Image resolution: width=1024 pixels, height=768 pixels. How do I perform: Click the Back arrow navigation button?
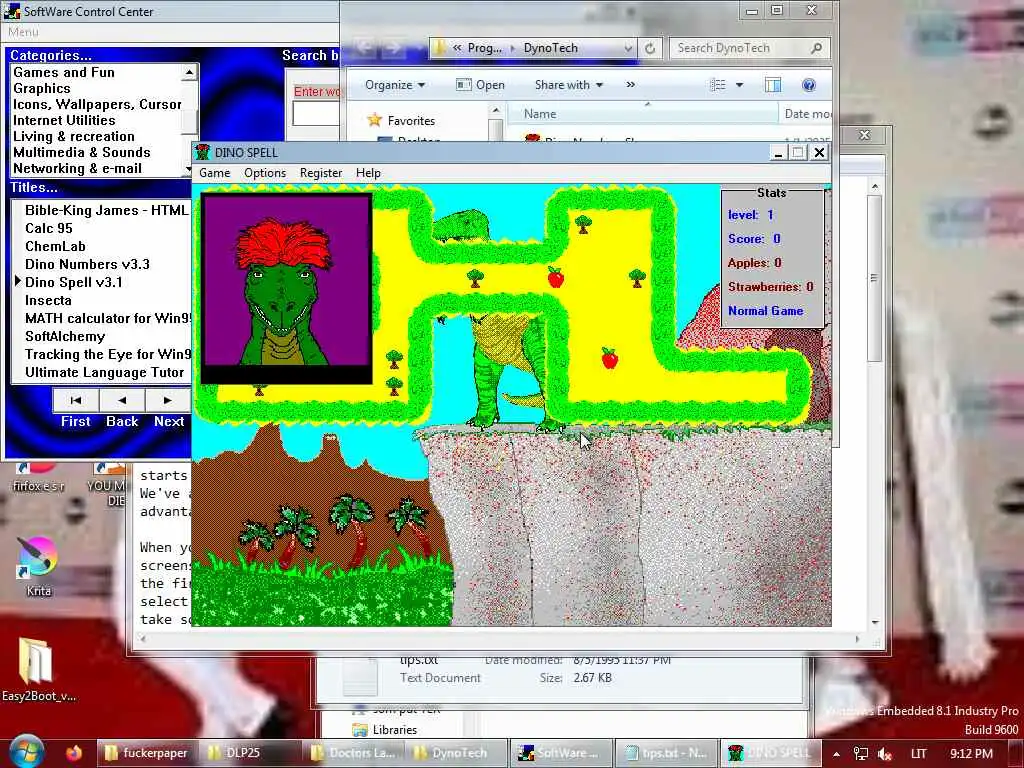pyautogui.click(x=121, y=400)
